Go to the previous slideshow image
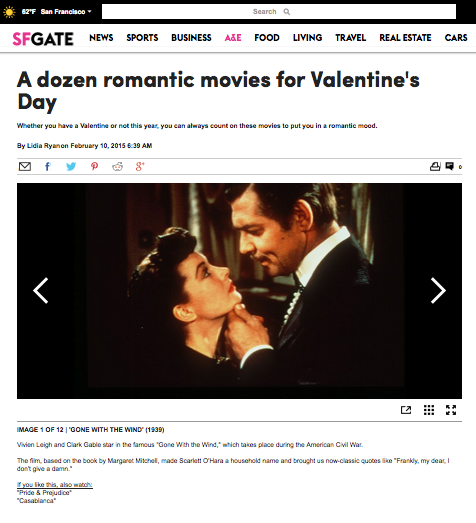 [x=41, y=291]
